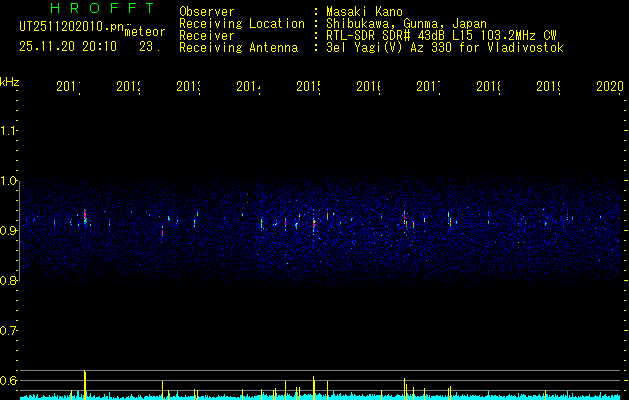Click the 2017 time axis marker
The image size is (629, 400).
[x=428, y=86]
